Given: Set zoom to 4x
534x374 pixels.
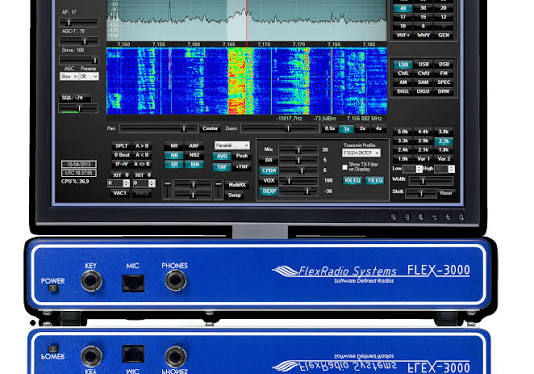Looking at the screenshot, I should (378, 129).
